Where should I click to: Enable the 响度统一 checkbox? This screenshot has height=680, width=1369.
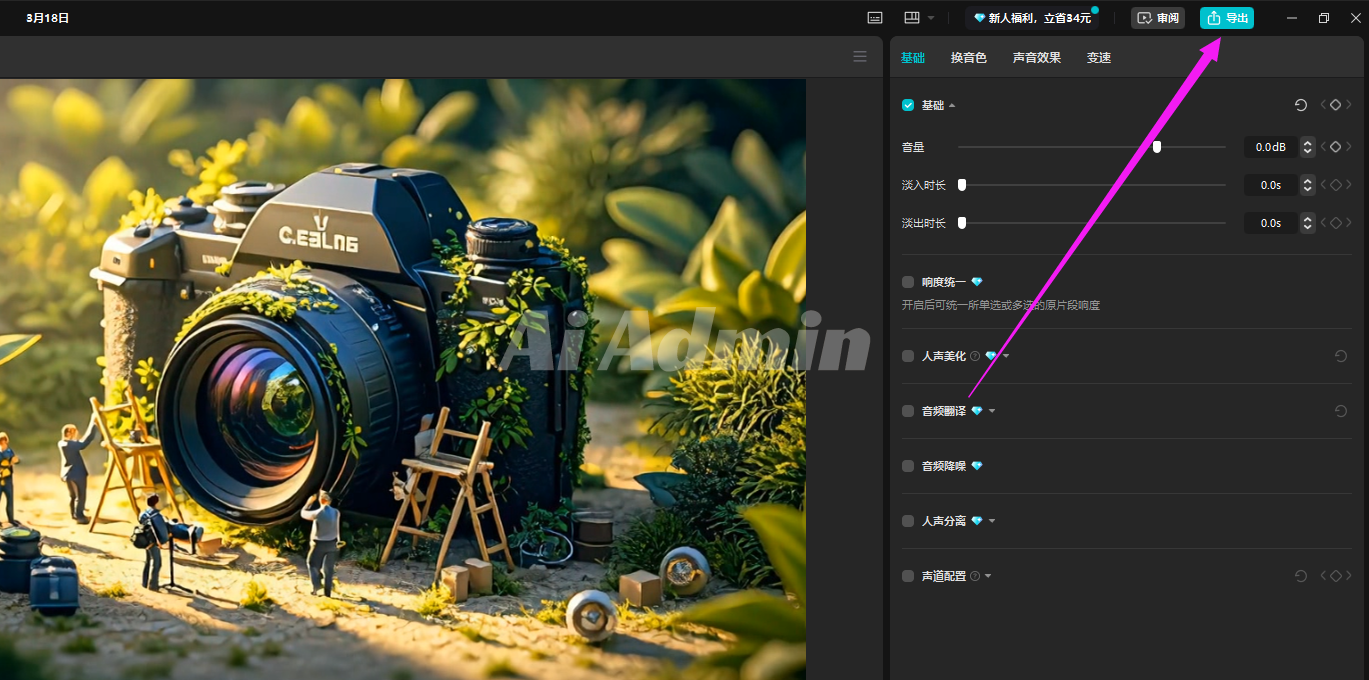(908, 282)
